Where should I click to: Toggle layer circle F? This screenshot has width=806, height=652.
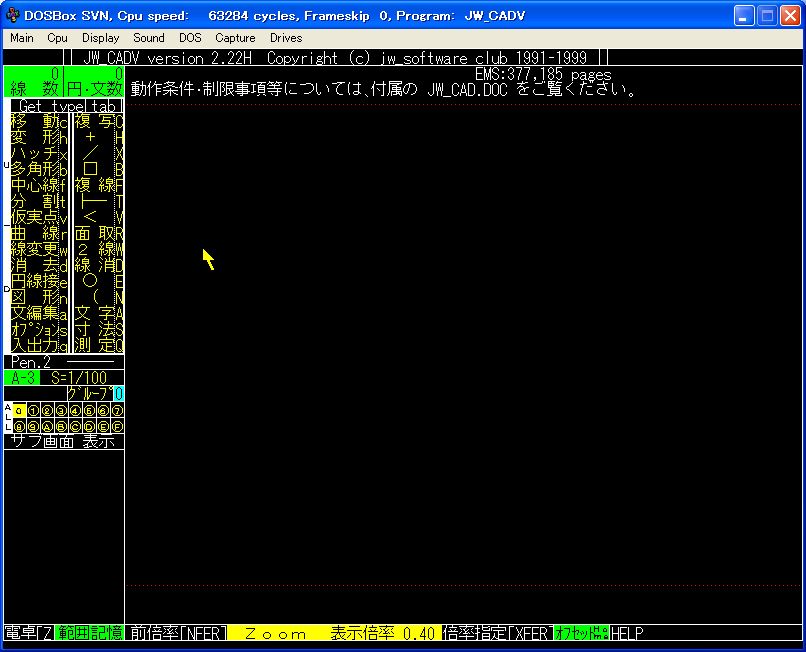coord(117,427)
